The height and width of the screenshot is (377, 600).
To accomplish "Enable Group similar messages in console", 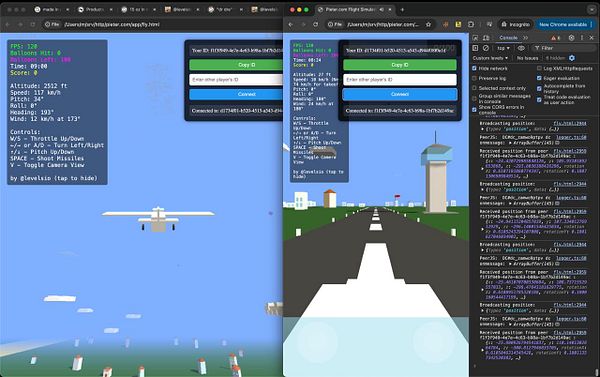I will tap(474, 98).
